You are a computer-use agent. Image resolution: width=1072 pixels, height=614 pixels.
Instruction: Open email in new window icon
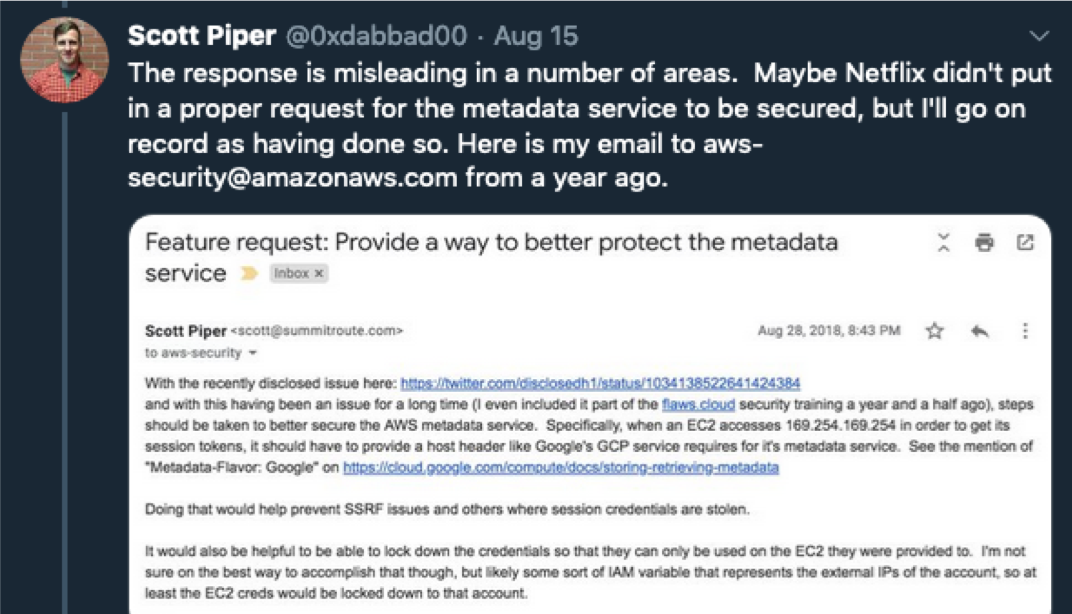1025,242
